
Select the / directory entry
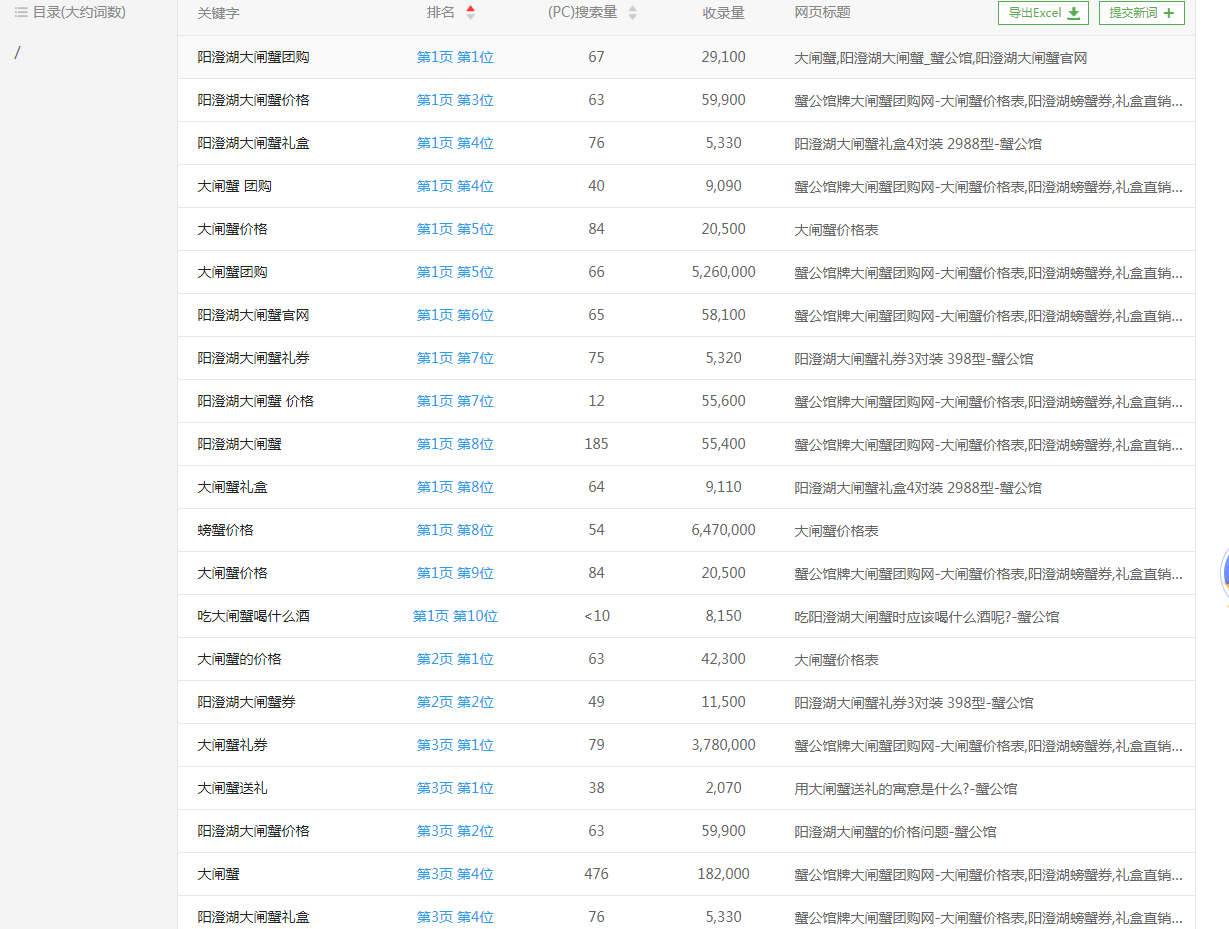click(x=17, y=52)
